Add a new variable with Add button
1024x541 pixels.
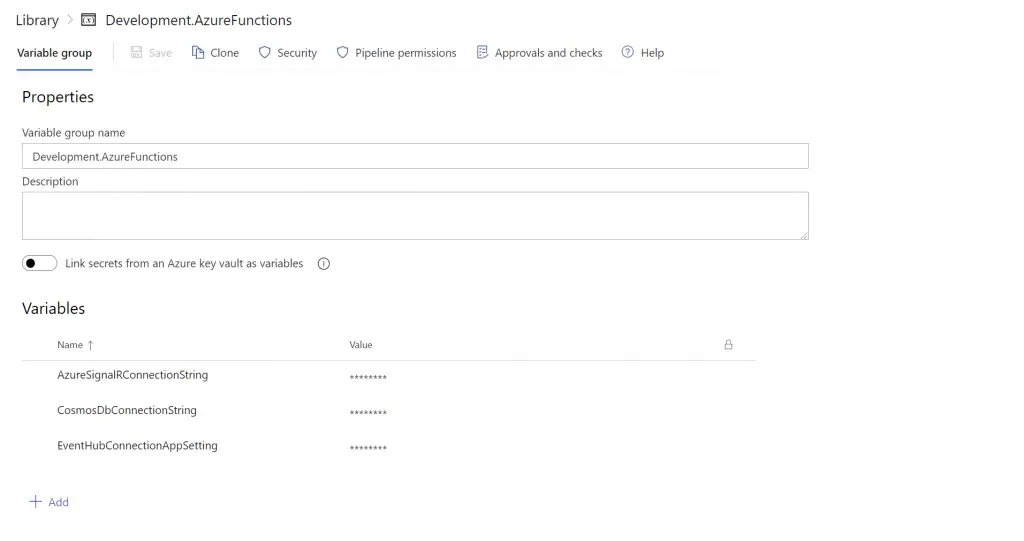49,502
